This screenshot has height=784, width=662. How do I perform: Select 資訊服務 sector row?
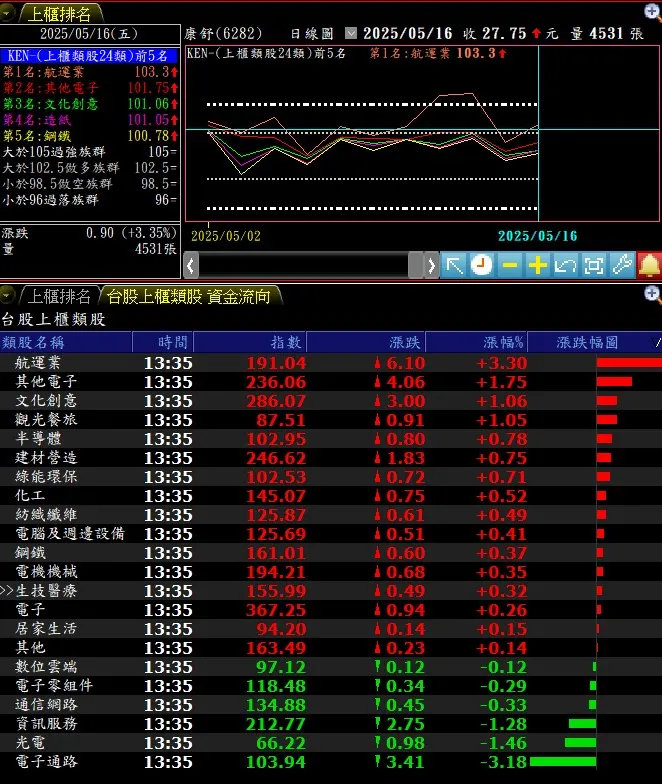331,724
